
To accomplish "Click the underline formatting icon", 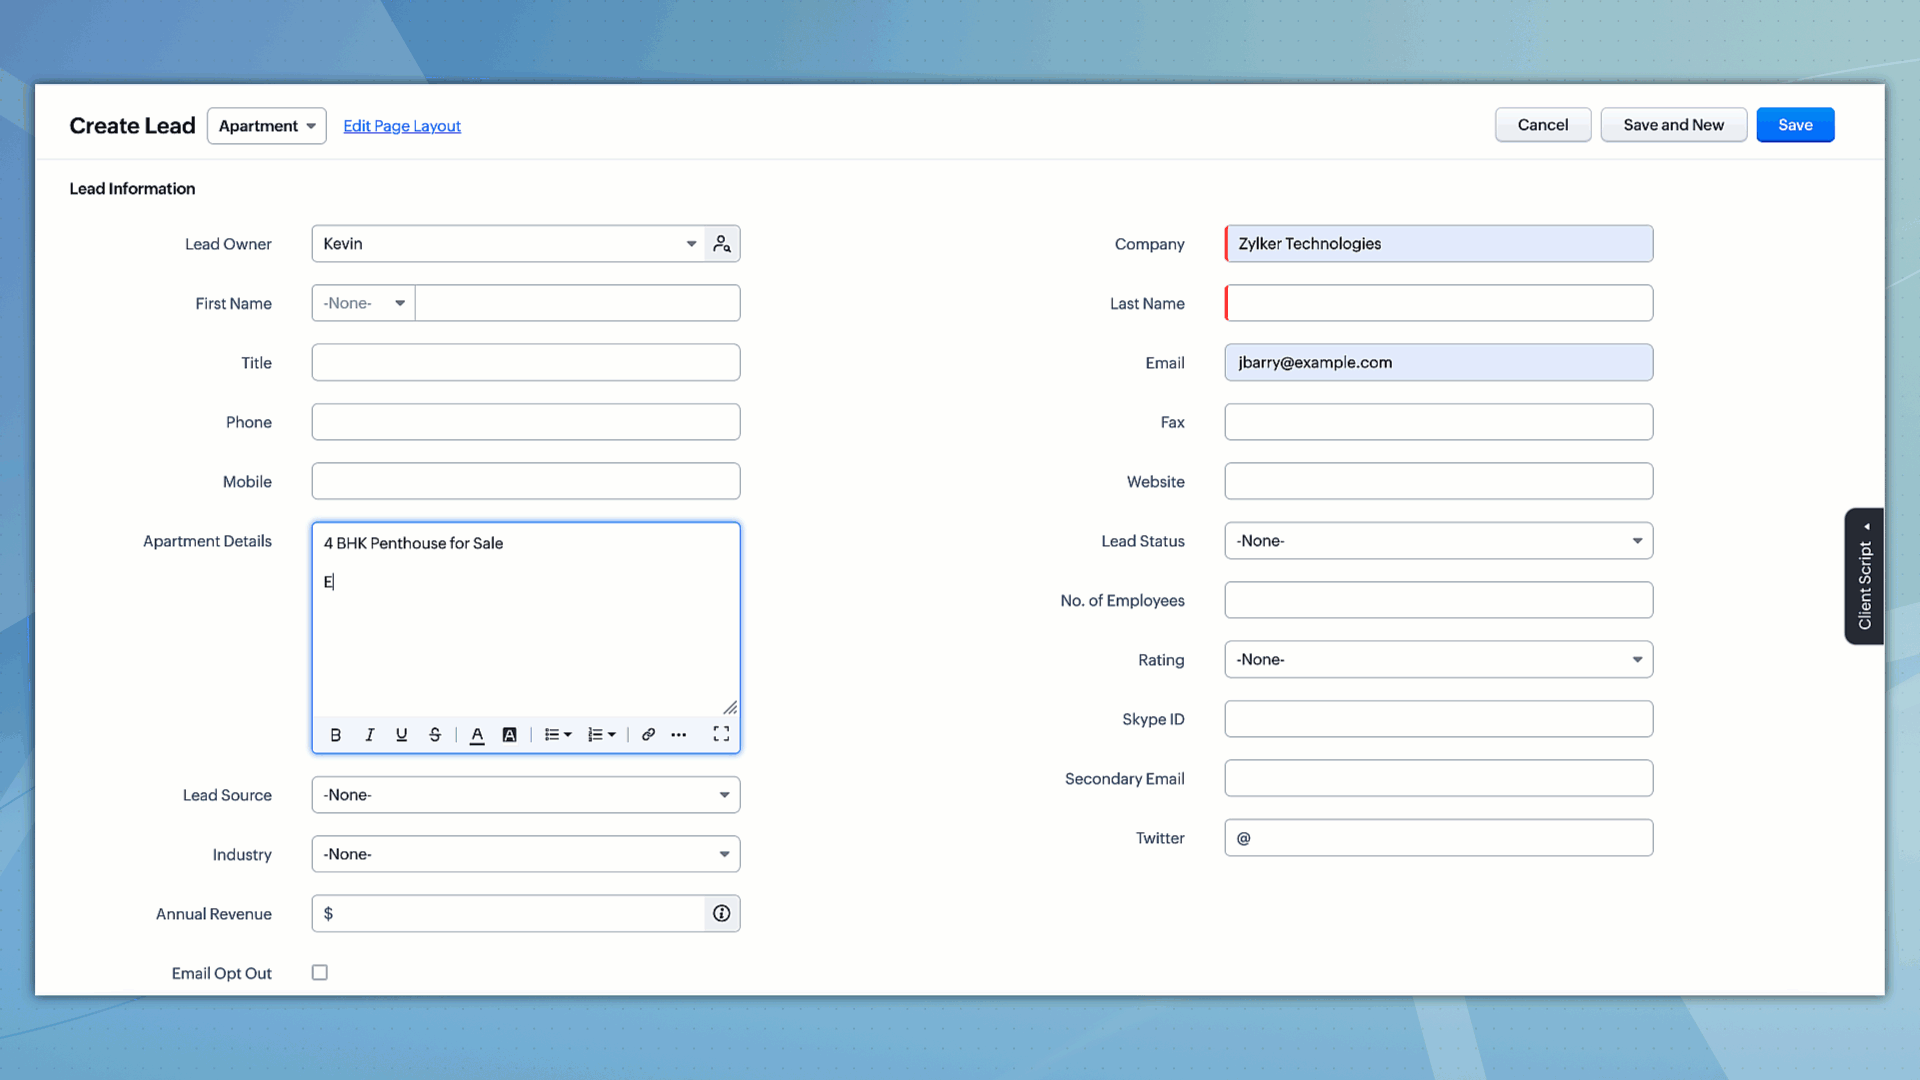I will tap(402, 735).
